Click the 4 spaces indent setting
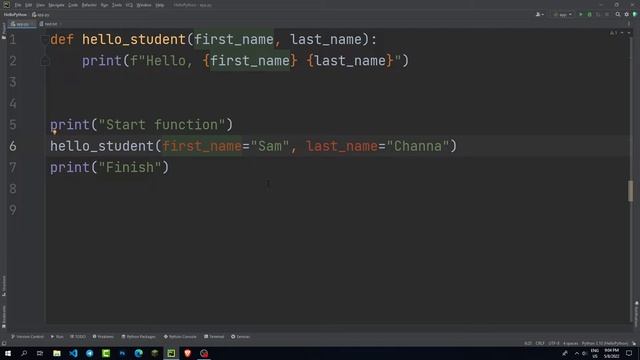Viewport: 640px width, 360px height. [x=571, y=344]
